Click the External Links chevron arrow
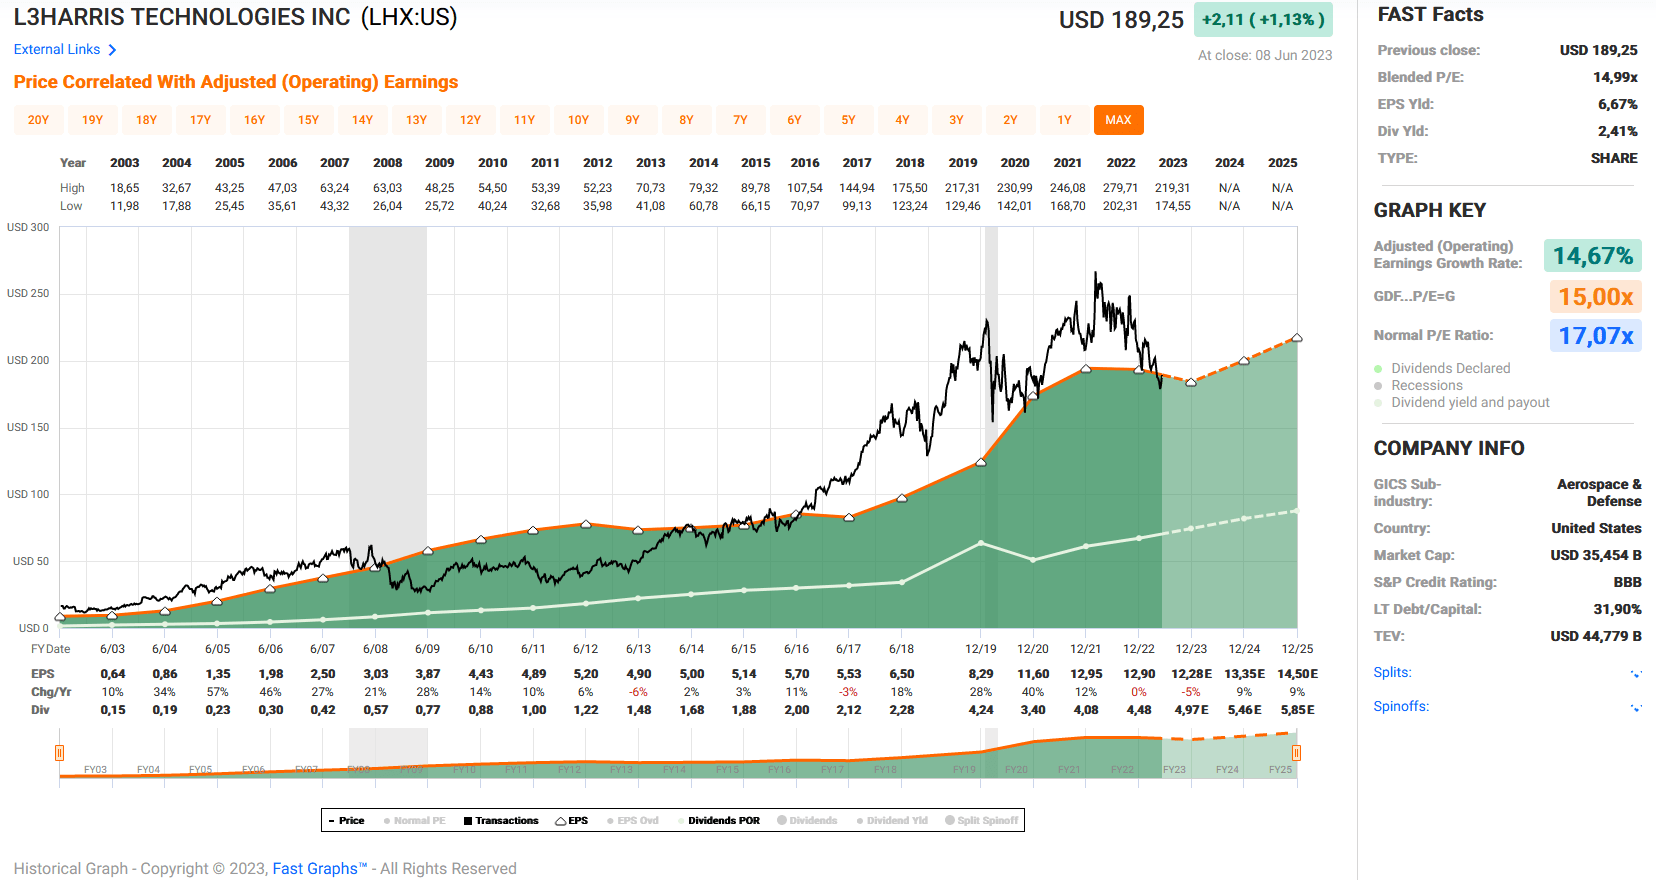Viewport: 1656px width, 880px height. click(x=112, y=50)
